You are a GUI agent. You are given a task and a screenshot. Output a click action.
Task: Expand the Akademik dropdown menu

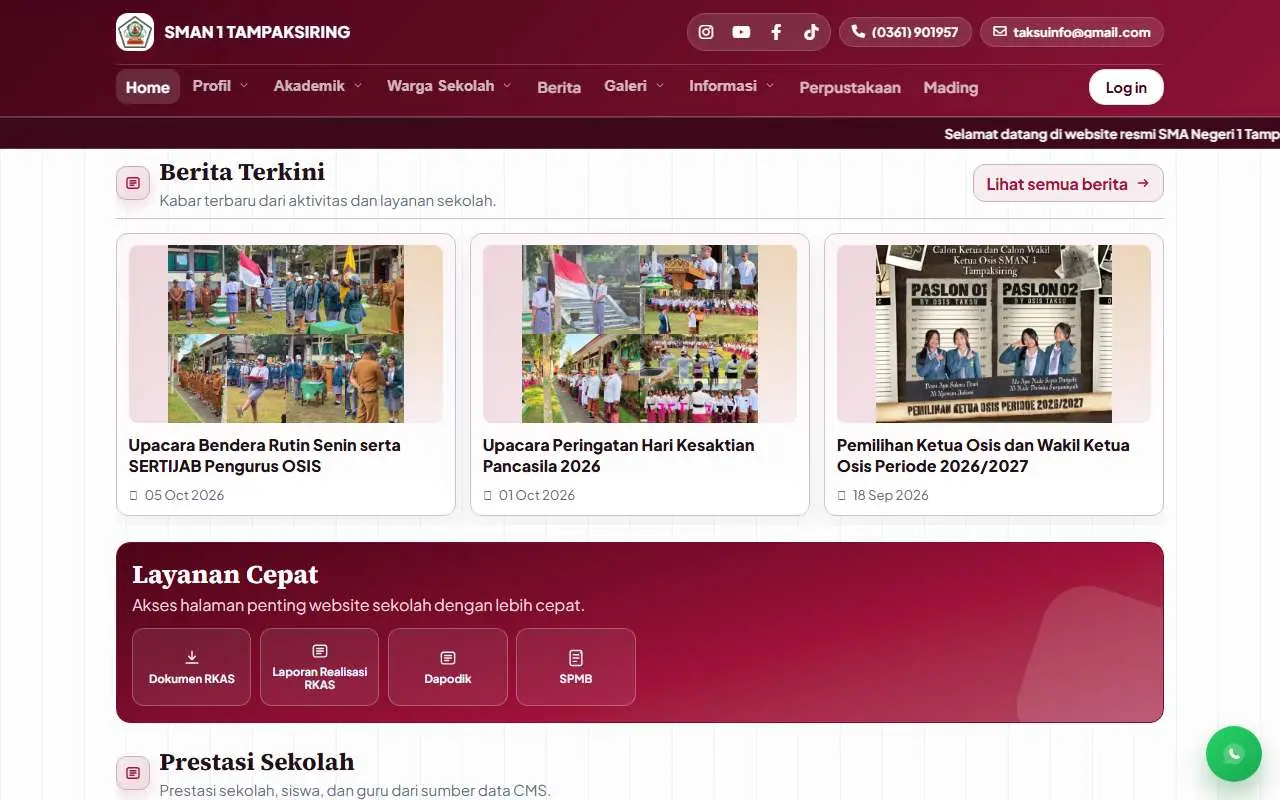[318, 86]
